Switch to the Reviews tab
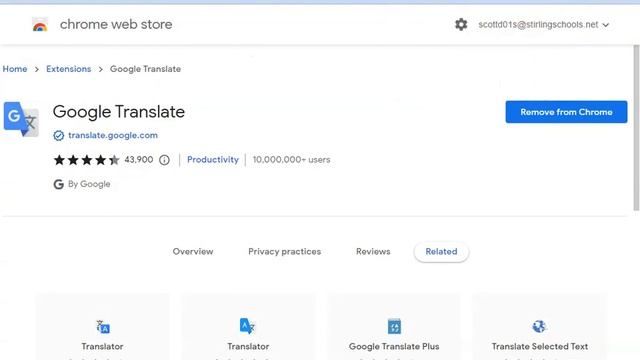The image size is (640, 360). (x=373, y=251)
